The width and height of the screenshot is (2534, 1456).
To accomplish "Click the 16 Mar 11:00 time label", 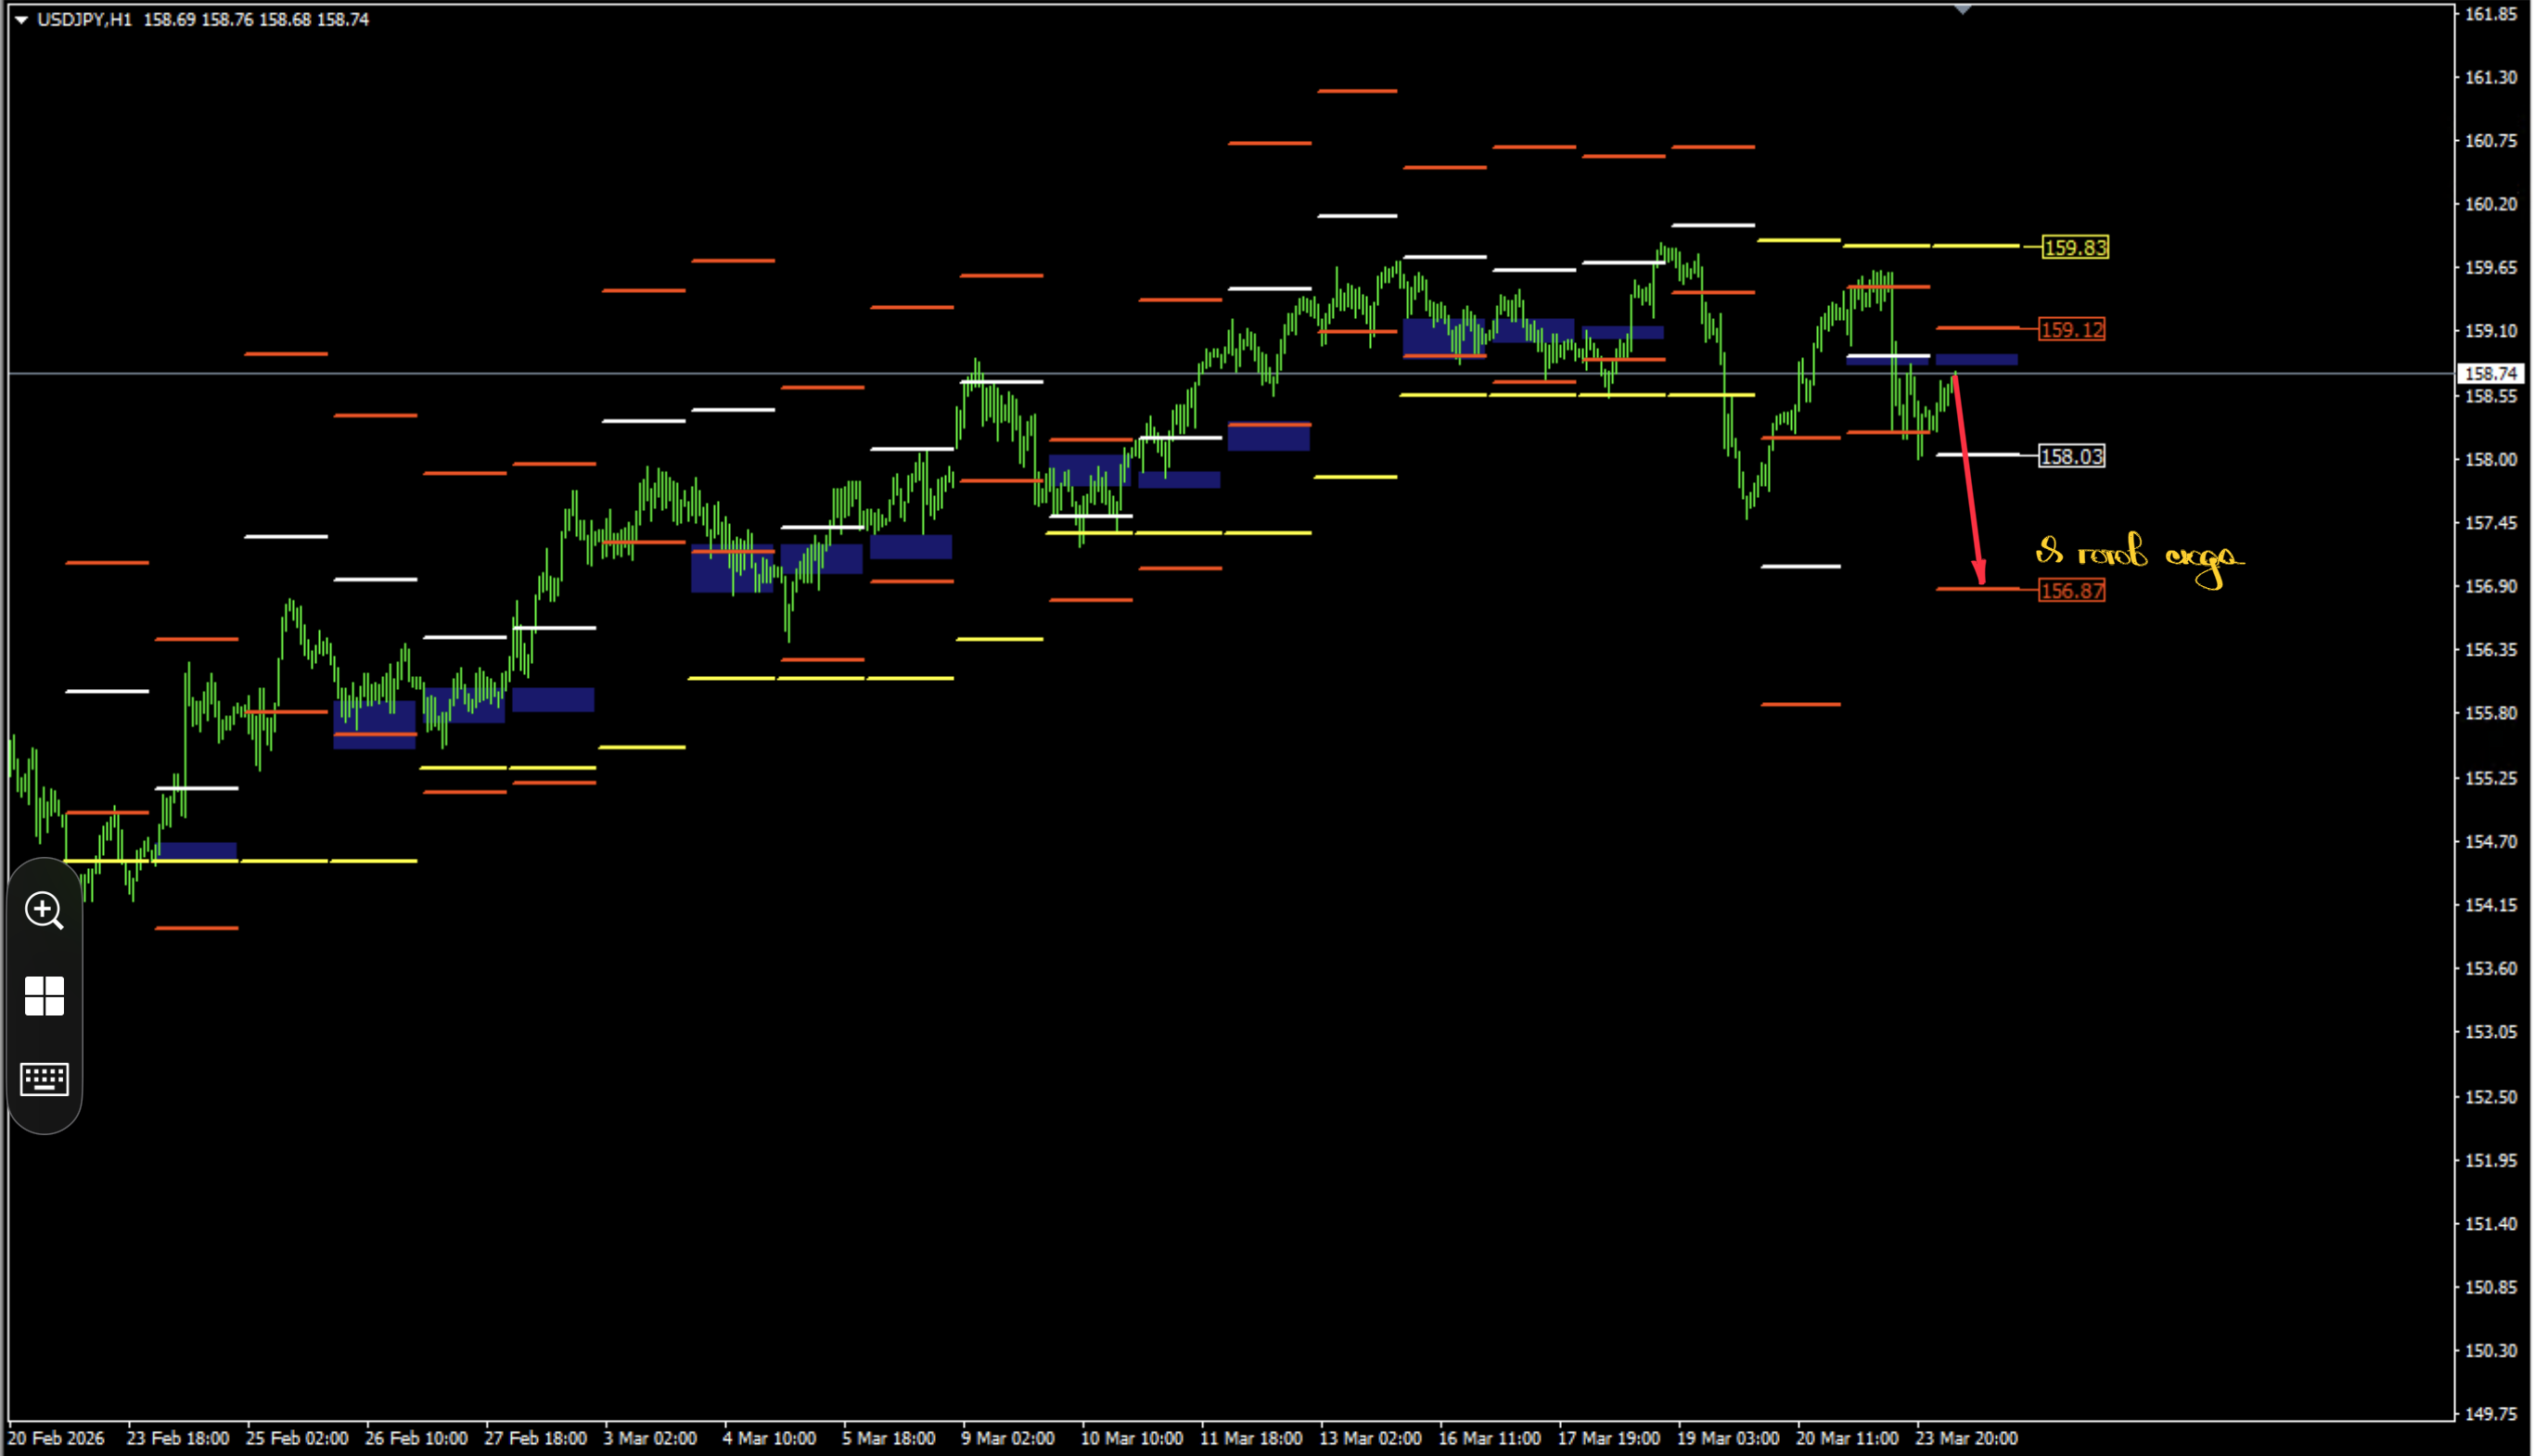I will (1490, 1438).
